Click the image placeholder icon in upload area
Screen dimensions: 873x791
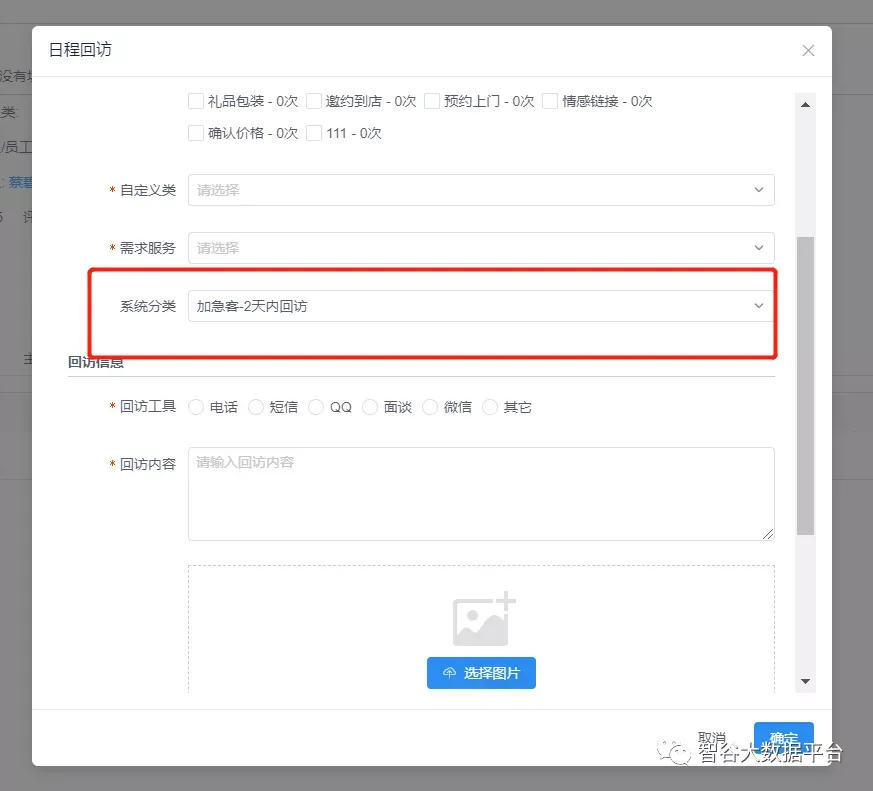click(x=483, y=619)
